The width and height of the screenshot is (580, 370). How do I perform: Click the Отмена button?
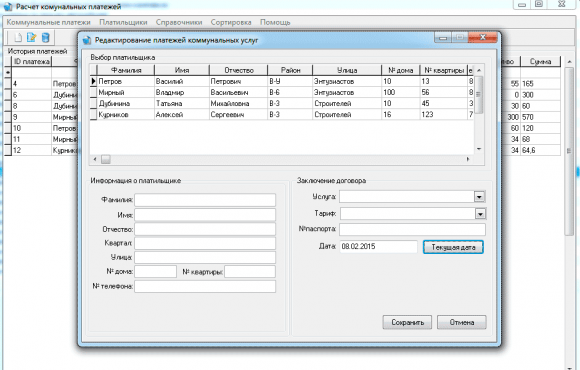pyautogui.click(x=462, y=322)
